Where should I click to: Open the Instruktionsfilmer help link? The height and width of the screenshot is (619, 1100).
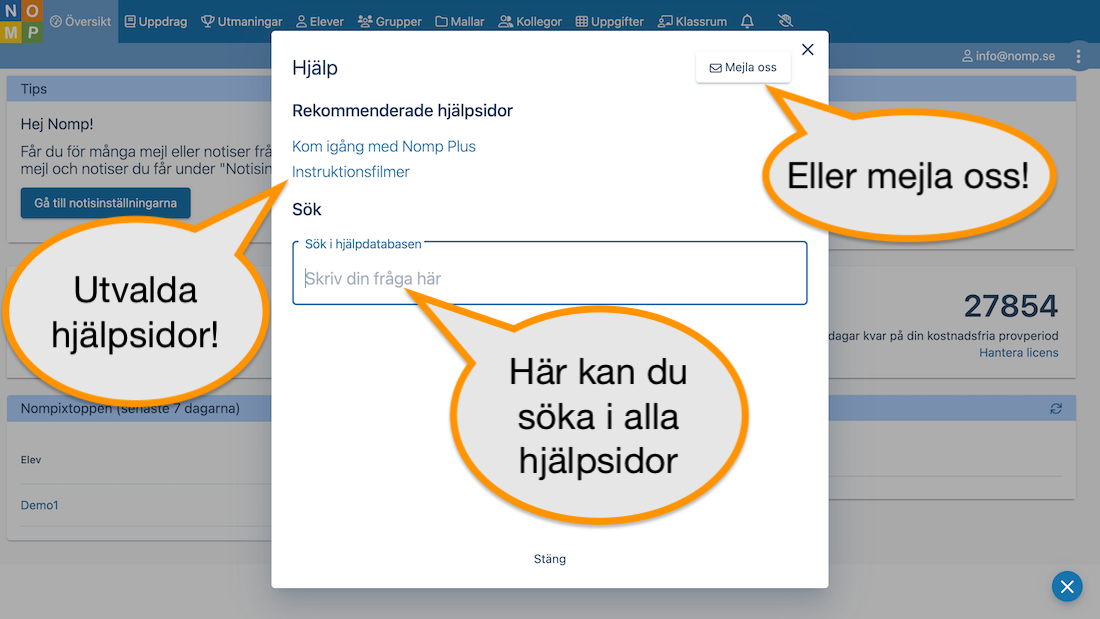[x=351, y=172]
